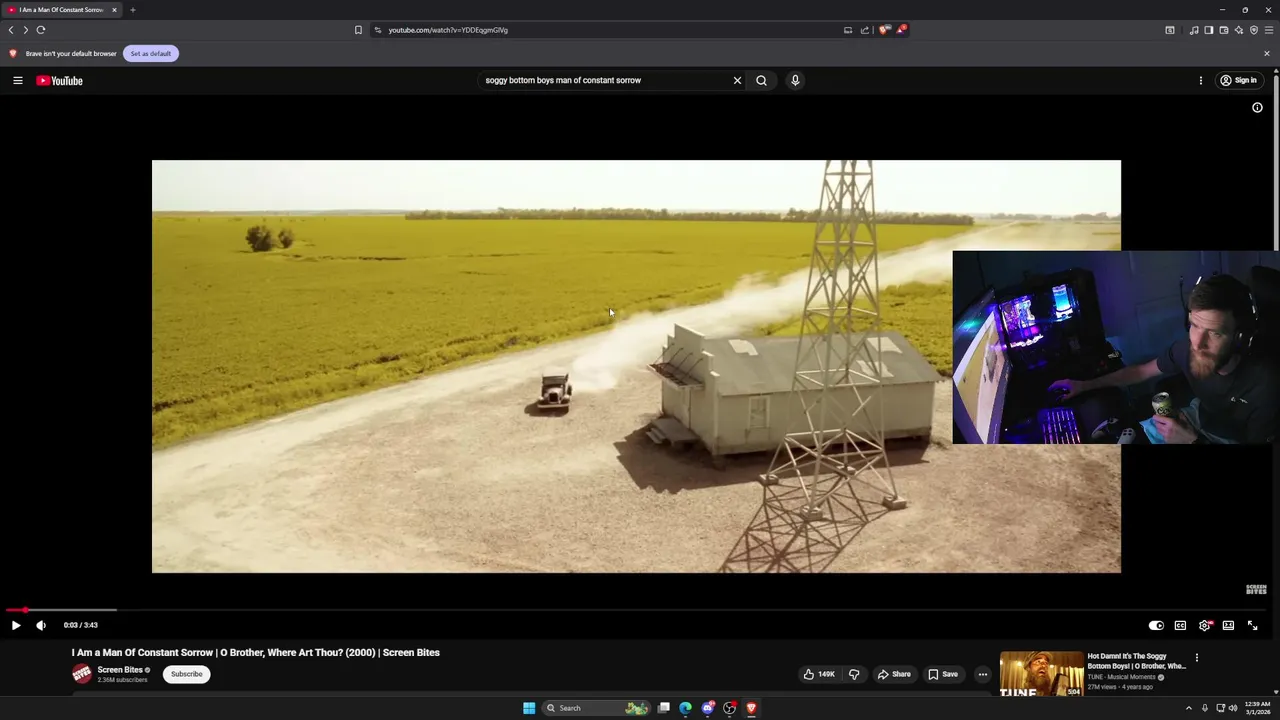Click the YouTube search input field
Viewport: 1280px width, 720px height.
[605, 80]
